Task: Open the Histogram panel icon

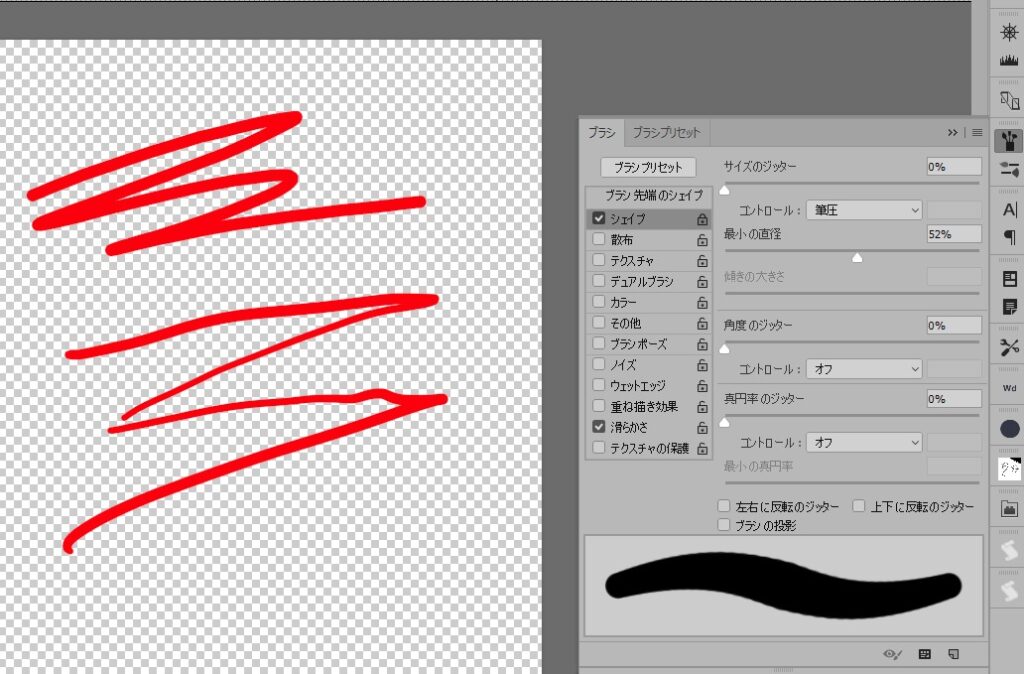Action: click(1008, 60)
